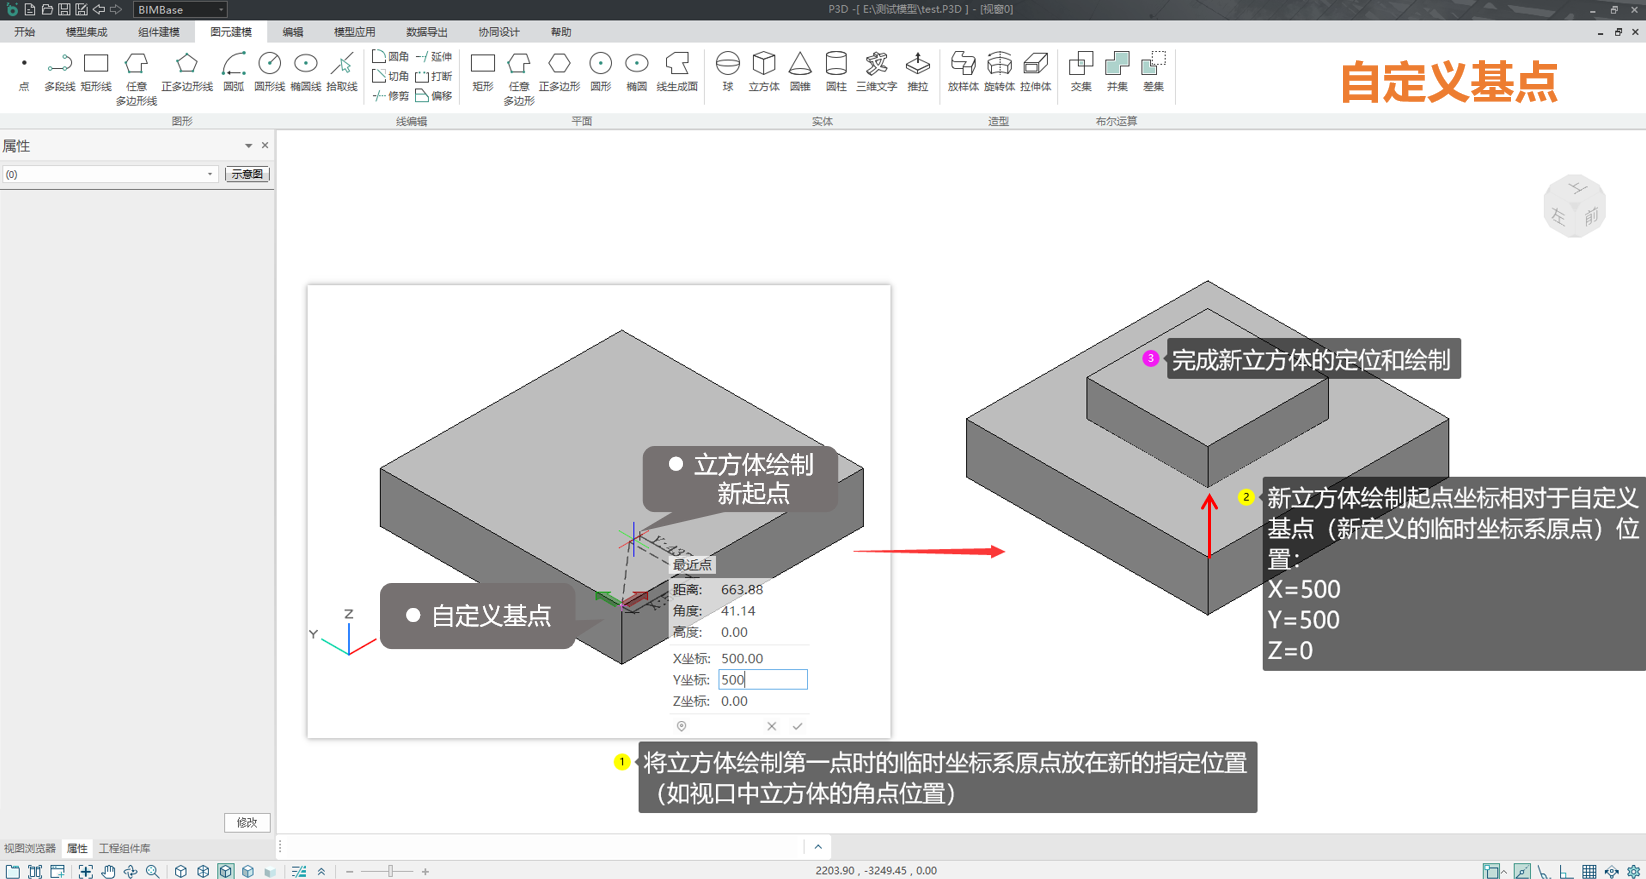Viewport: 1646px width, 879px height.
Task: Click the 推拉 push-pull tool
Action: click(917, 71)
